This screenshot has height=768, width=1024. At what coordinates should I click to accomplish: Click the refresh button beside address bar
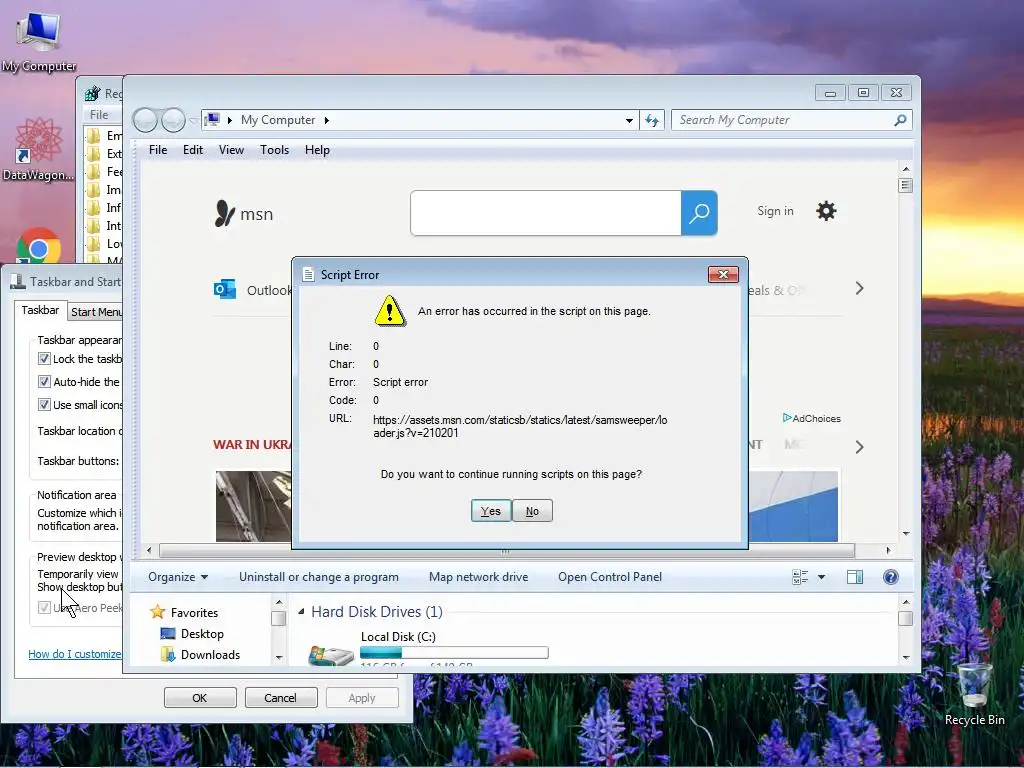pyautogui.click(x=652, y=120)
